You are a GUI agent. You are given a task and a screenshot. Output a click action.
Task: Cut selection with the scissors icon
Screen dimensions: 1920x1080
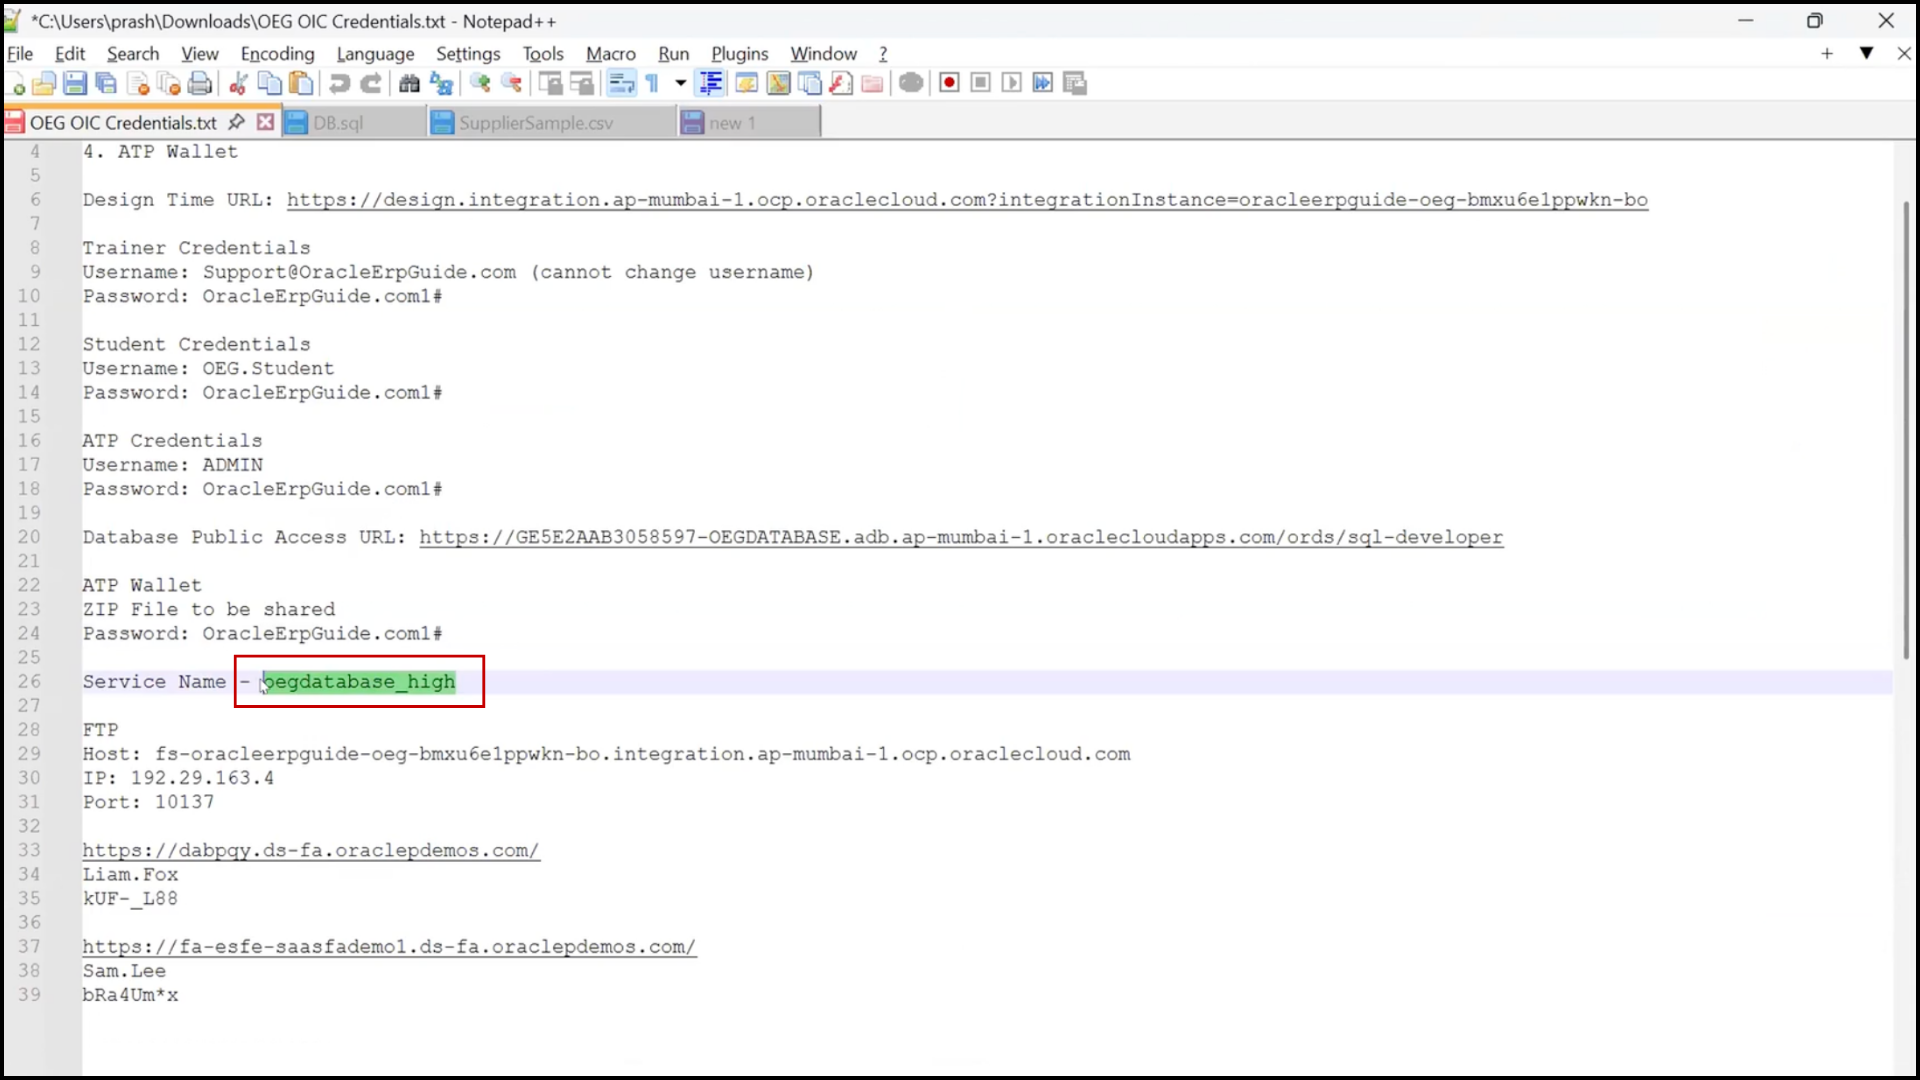pos(238,83)
